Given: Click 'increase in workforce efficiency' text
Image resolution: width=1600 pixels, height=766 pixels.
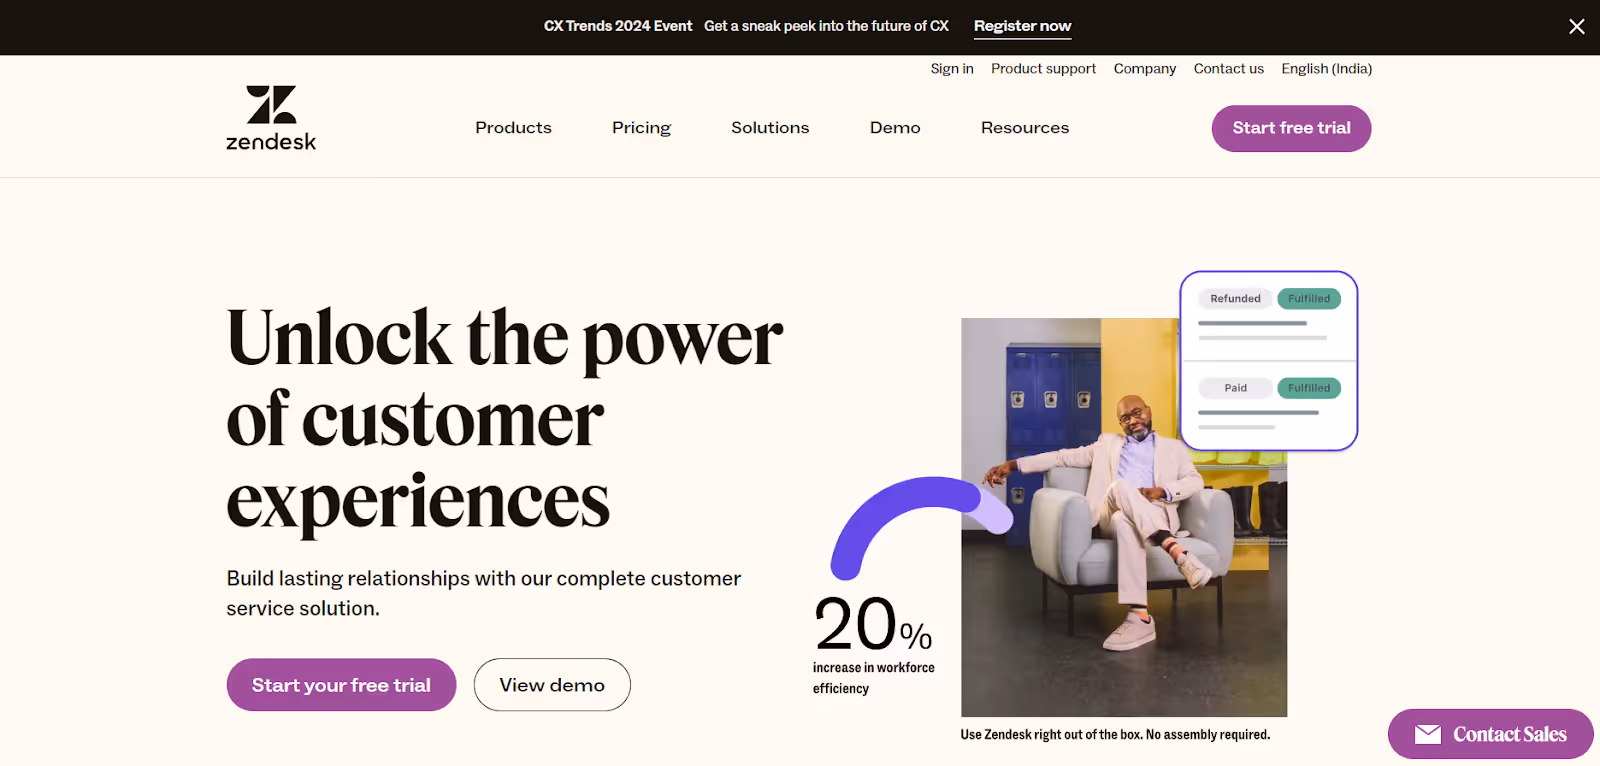Looking at the screenshot, I should pyautogui.click(x=873, y=678).
